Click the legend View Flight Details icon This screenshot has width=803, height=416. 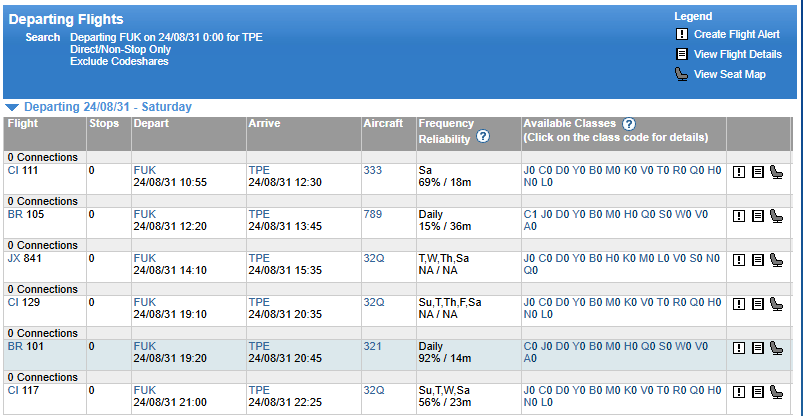(x=682, y=54)
